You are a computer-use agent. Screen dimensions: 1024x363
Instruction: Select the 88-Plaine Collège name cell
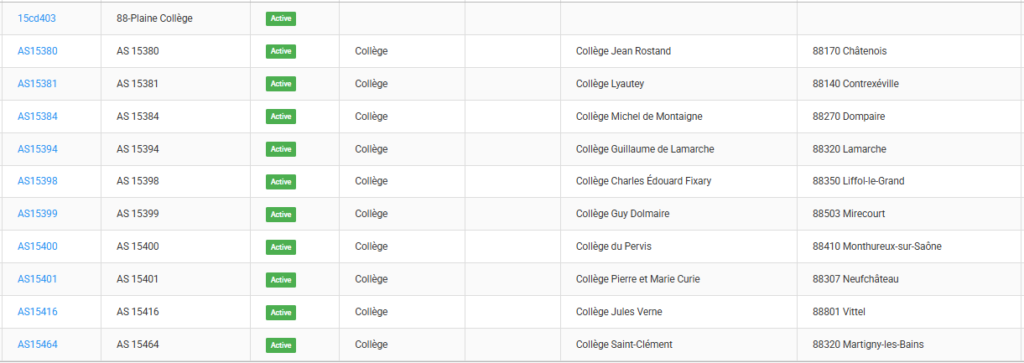coord(176,18)
